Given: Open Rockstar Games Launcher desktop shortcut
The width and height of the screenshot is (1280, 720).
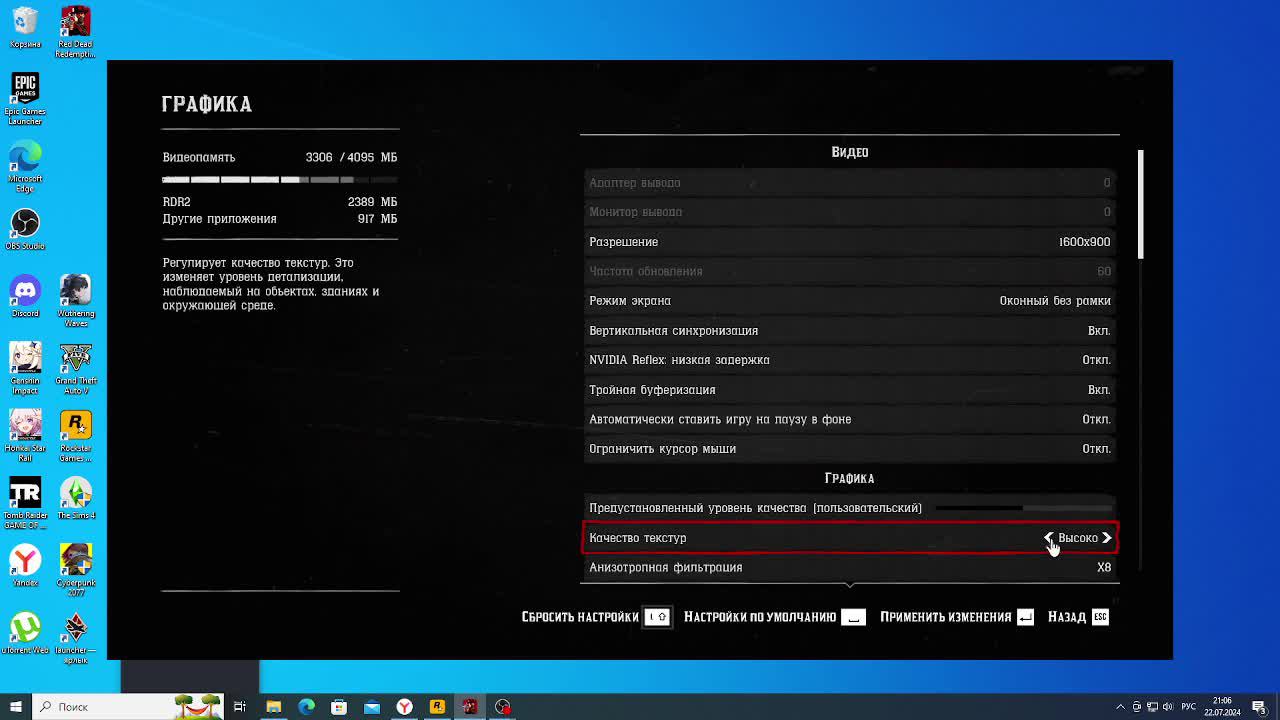Looking at the screenshot, I should click(75, 435).
